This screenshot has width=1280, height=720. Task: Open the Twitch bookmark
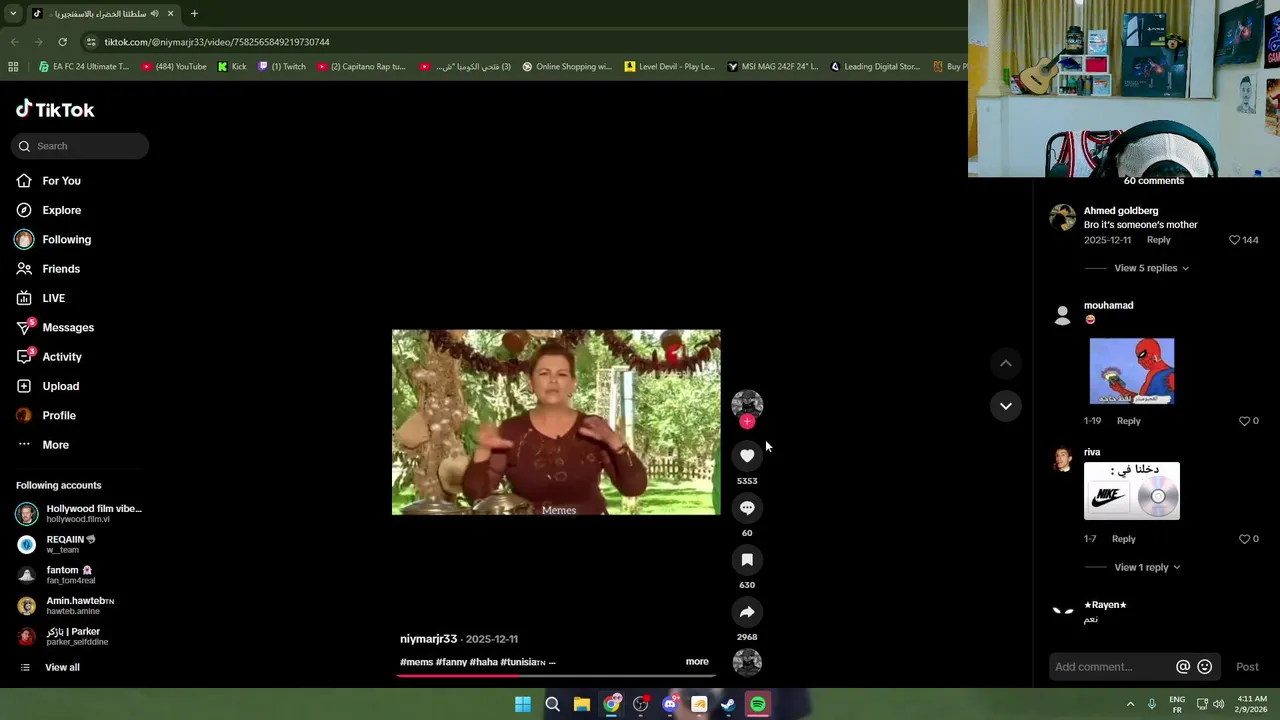(x=282, y=67)
